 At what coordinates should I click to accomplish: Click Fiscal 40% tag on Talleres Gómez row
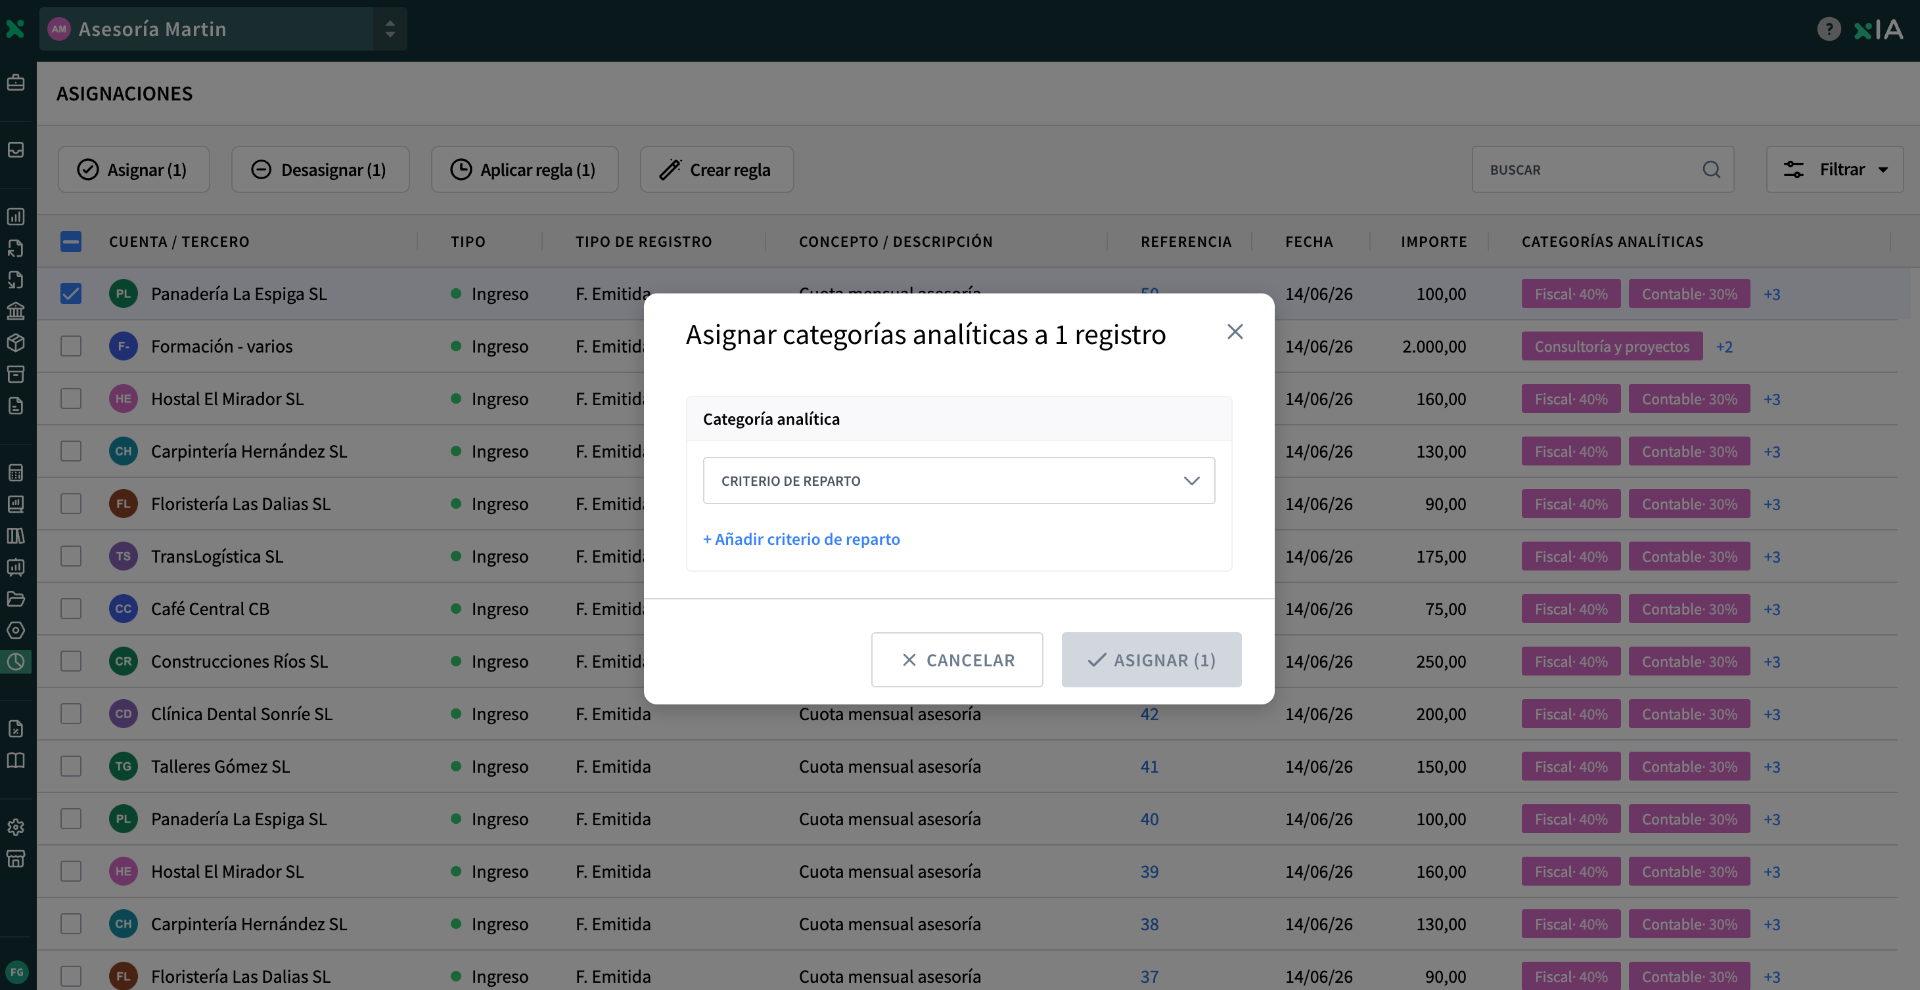click(1571, 767)
